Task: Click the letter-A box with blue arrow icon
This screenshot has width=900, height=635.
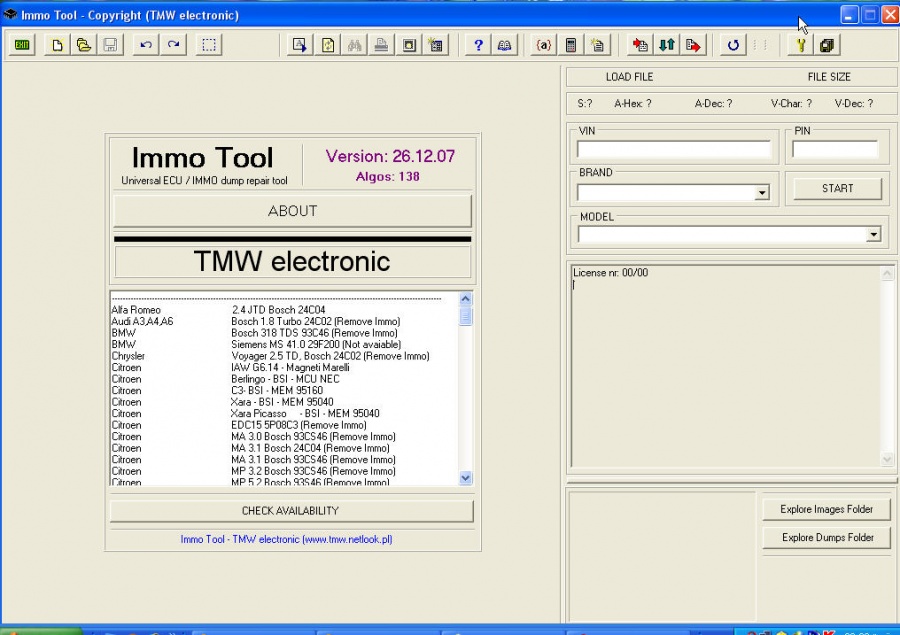Action: click(300, 45)
